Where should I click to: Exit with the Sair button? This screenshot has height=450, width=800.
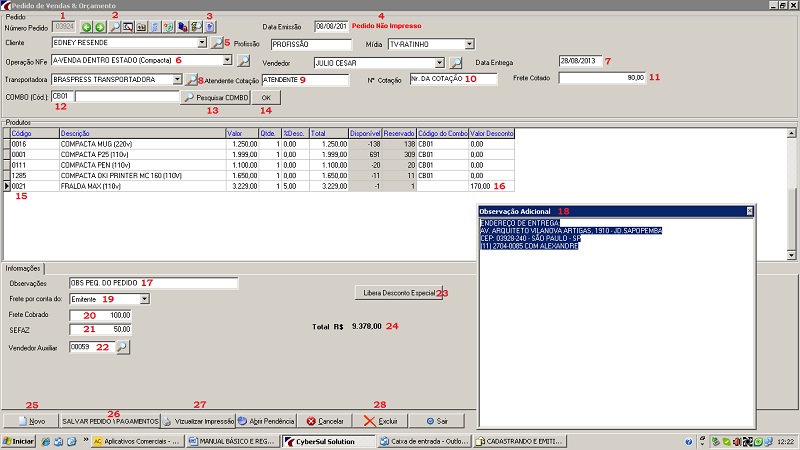437,421
